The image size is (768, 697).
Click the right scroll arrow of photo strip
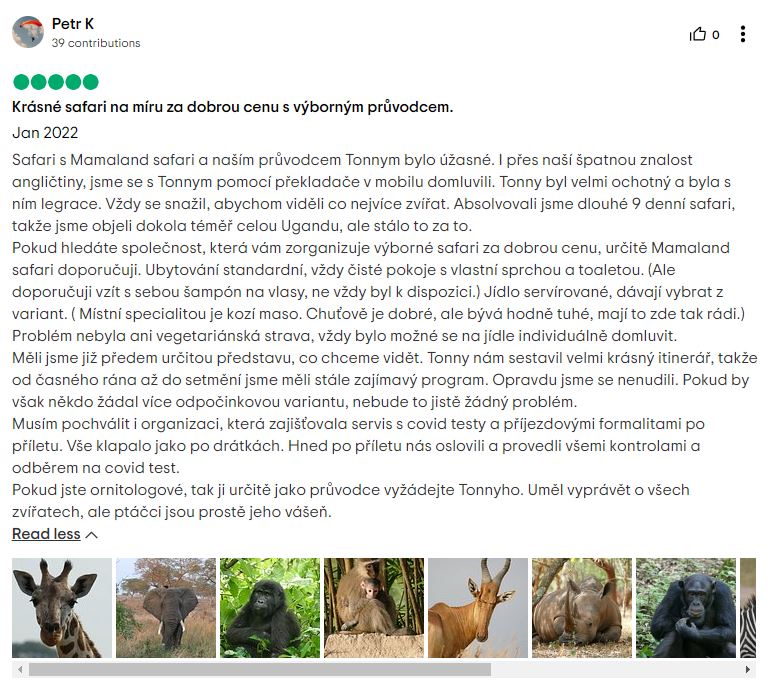[748, 669]
